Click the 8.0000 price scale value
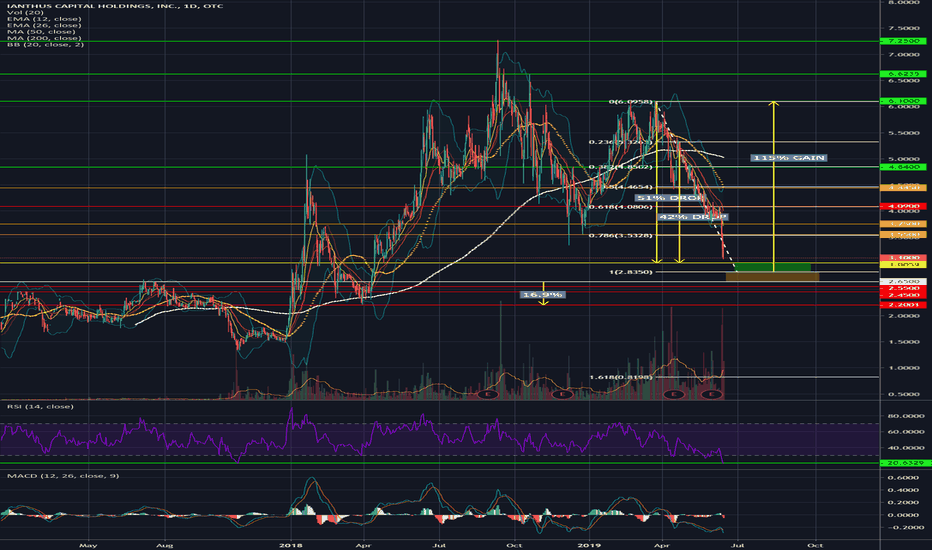This screenshot has height=550, width=932. 904,3
